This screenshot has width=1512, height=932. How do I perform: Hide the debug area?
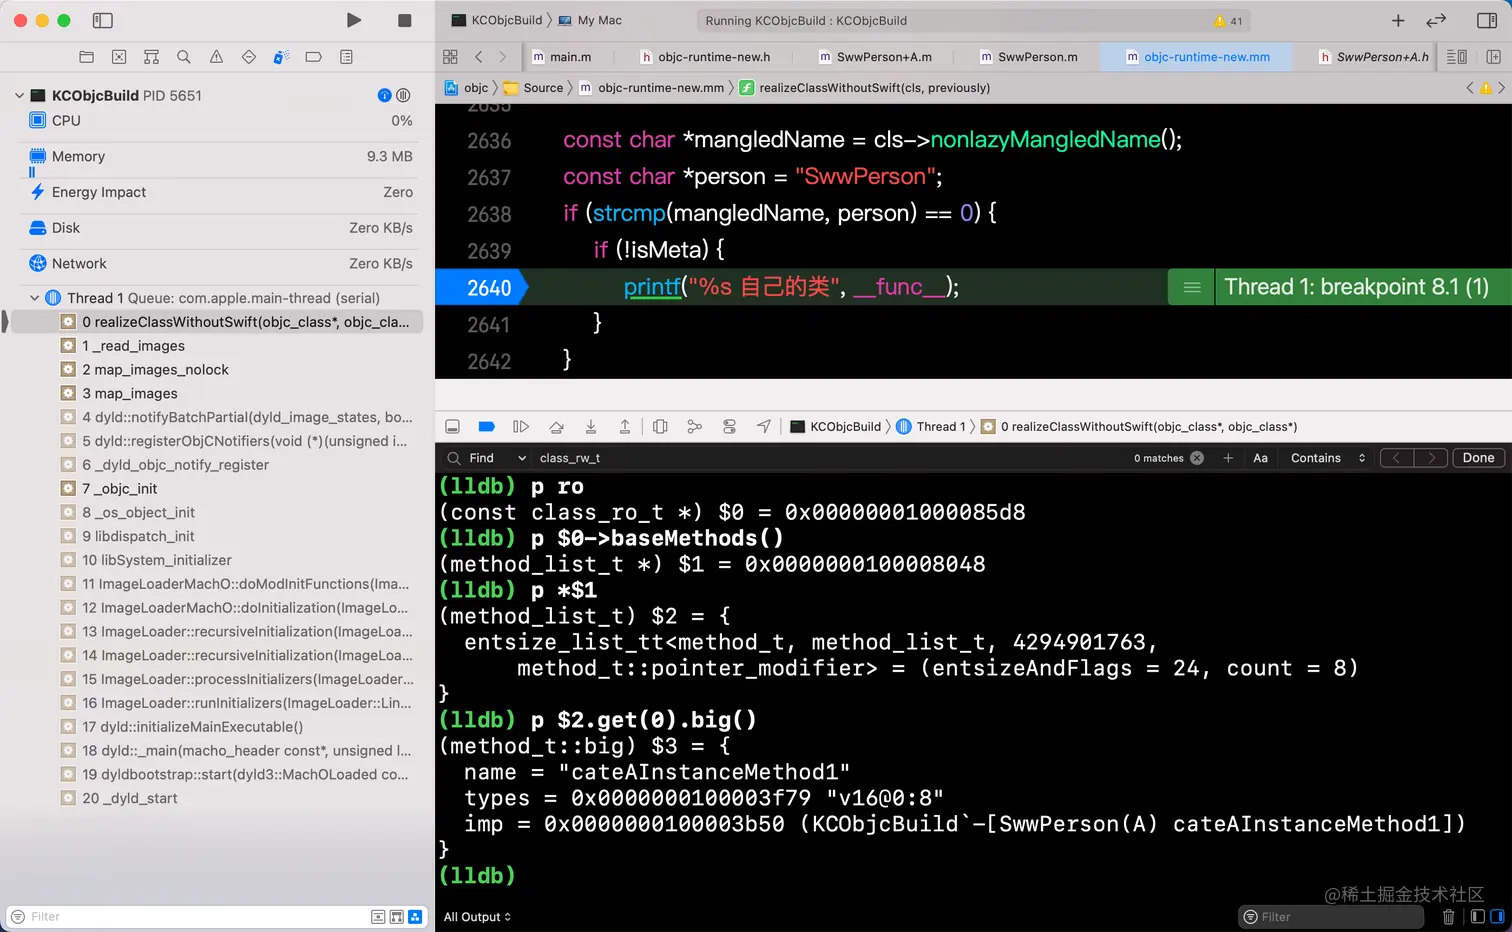click(452, 427)
